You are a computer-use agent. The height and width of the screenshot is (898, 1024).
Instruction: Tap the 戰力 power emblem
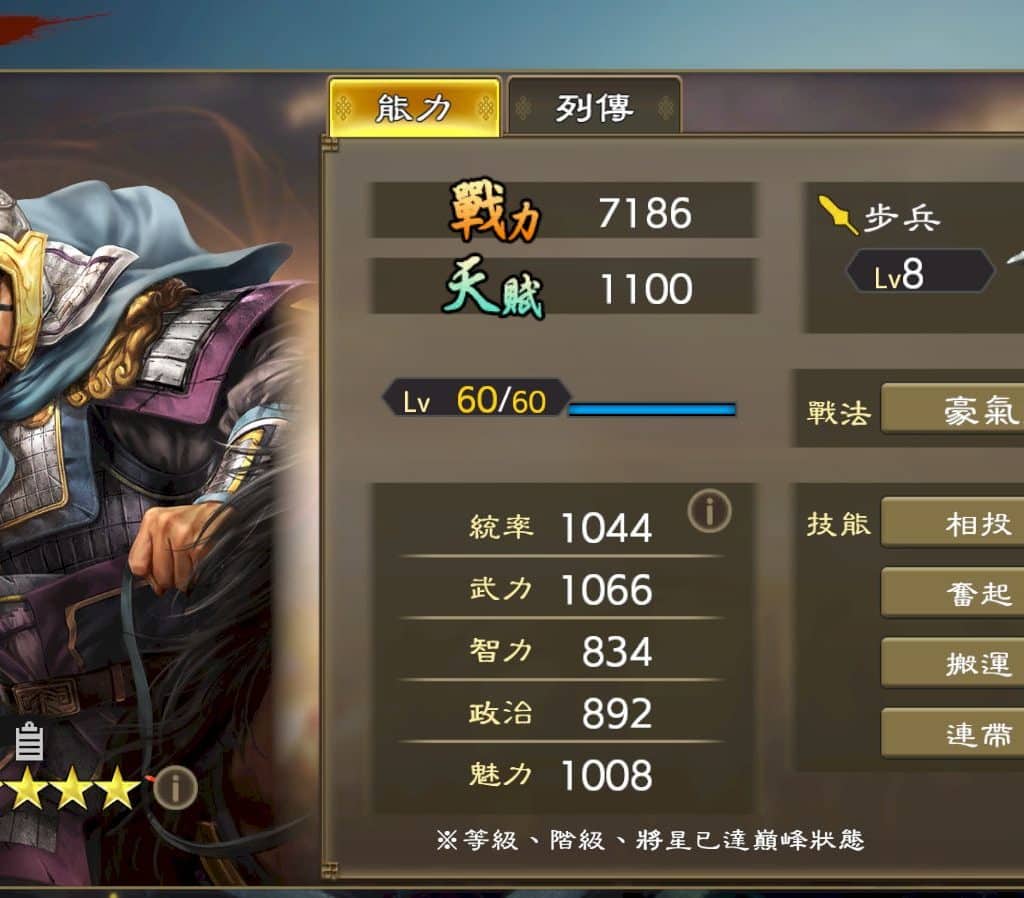pos(496,211)
